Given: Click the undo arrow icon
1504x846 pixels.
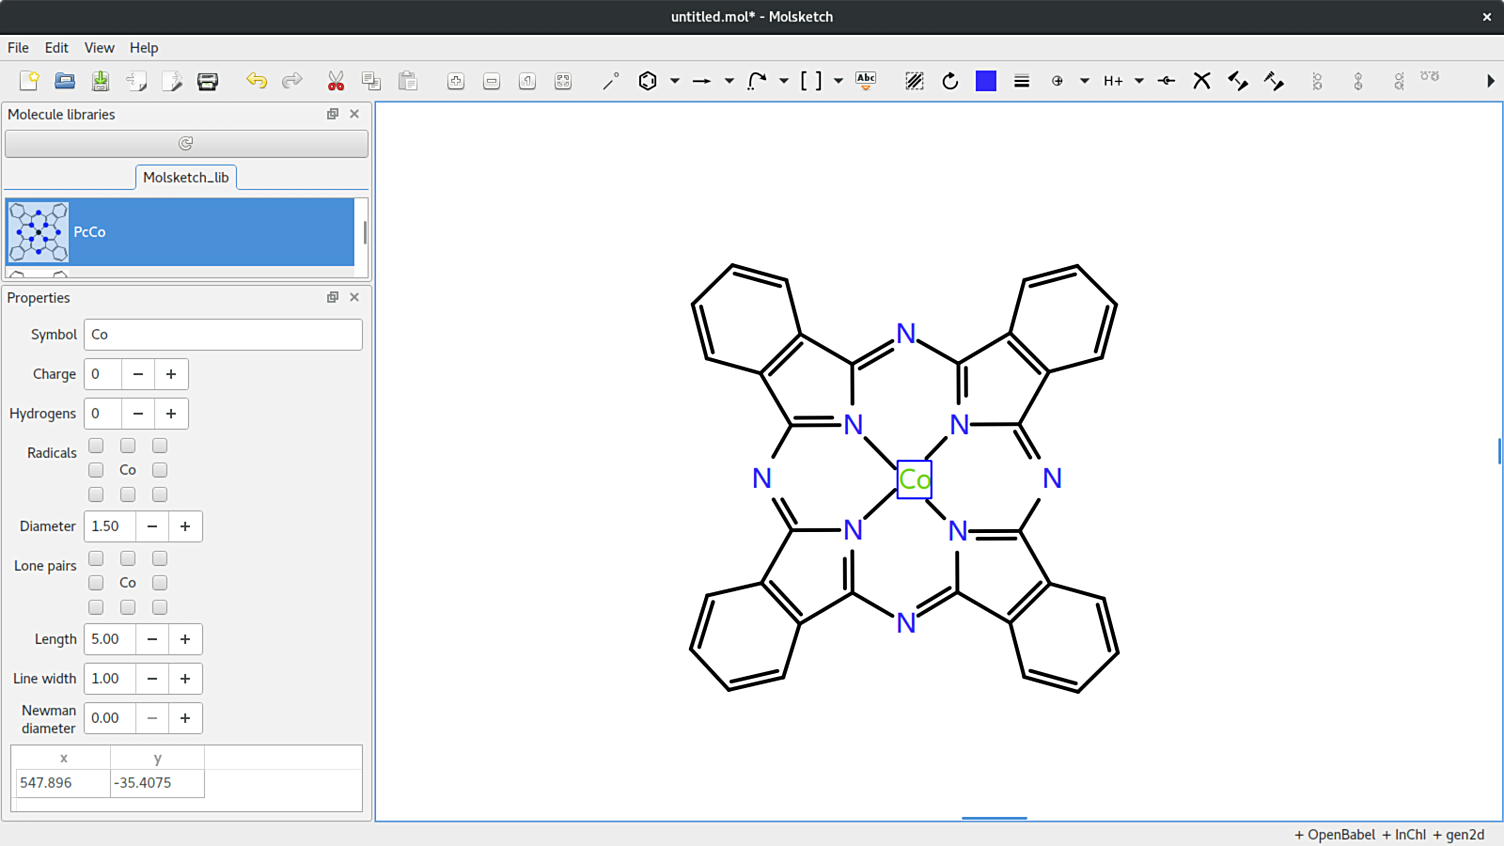Looking at the screenshot, I should tap(256, 81).
